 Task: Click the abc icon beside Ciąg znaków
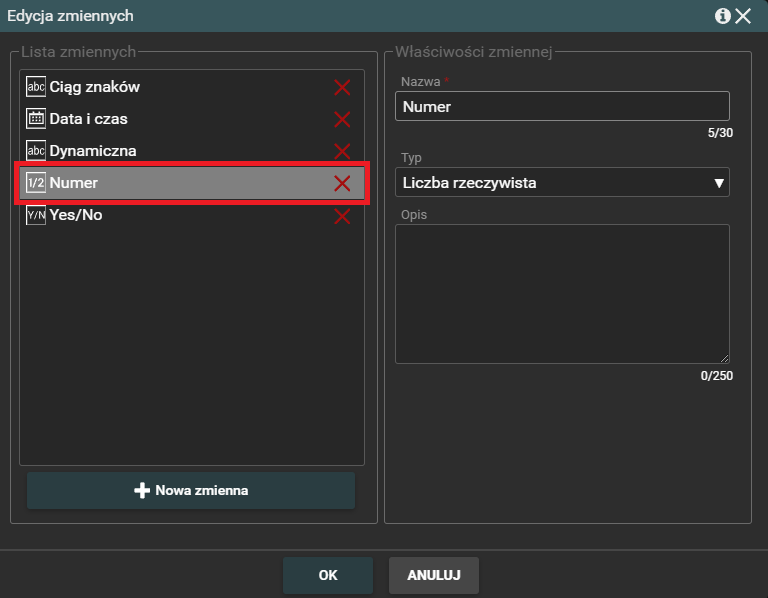point(36,87)
